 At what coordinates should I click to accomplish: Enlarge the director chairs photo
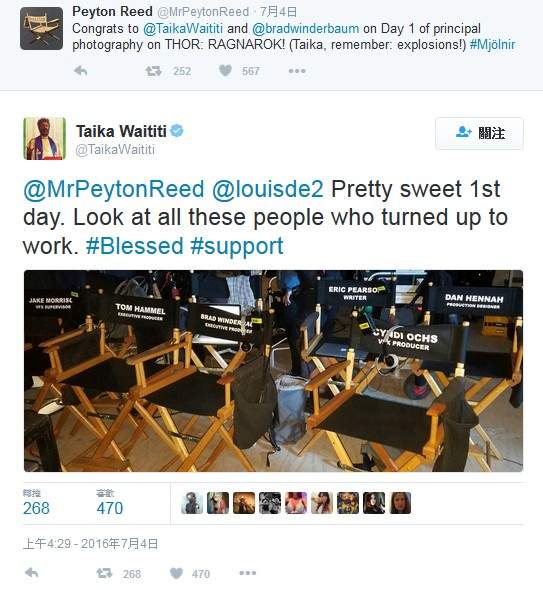(273, 371)
